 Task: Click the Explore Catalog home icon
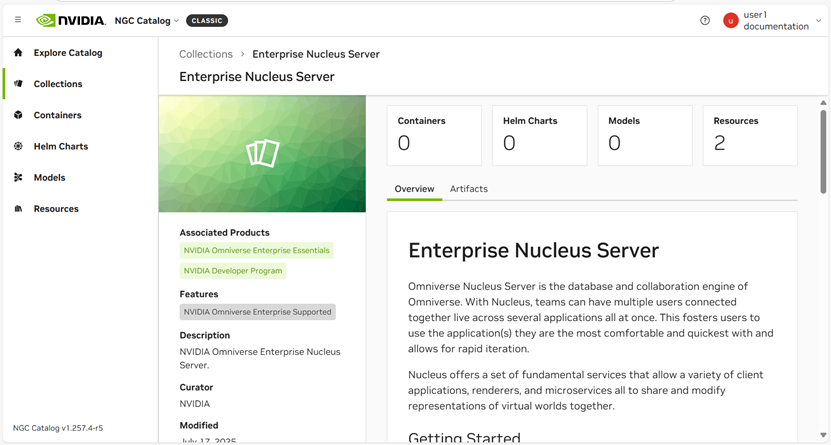click(18, 53)
